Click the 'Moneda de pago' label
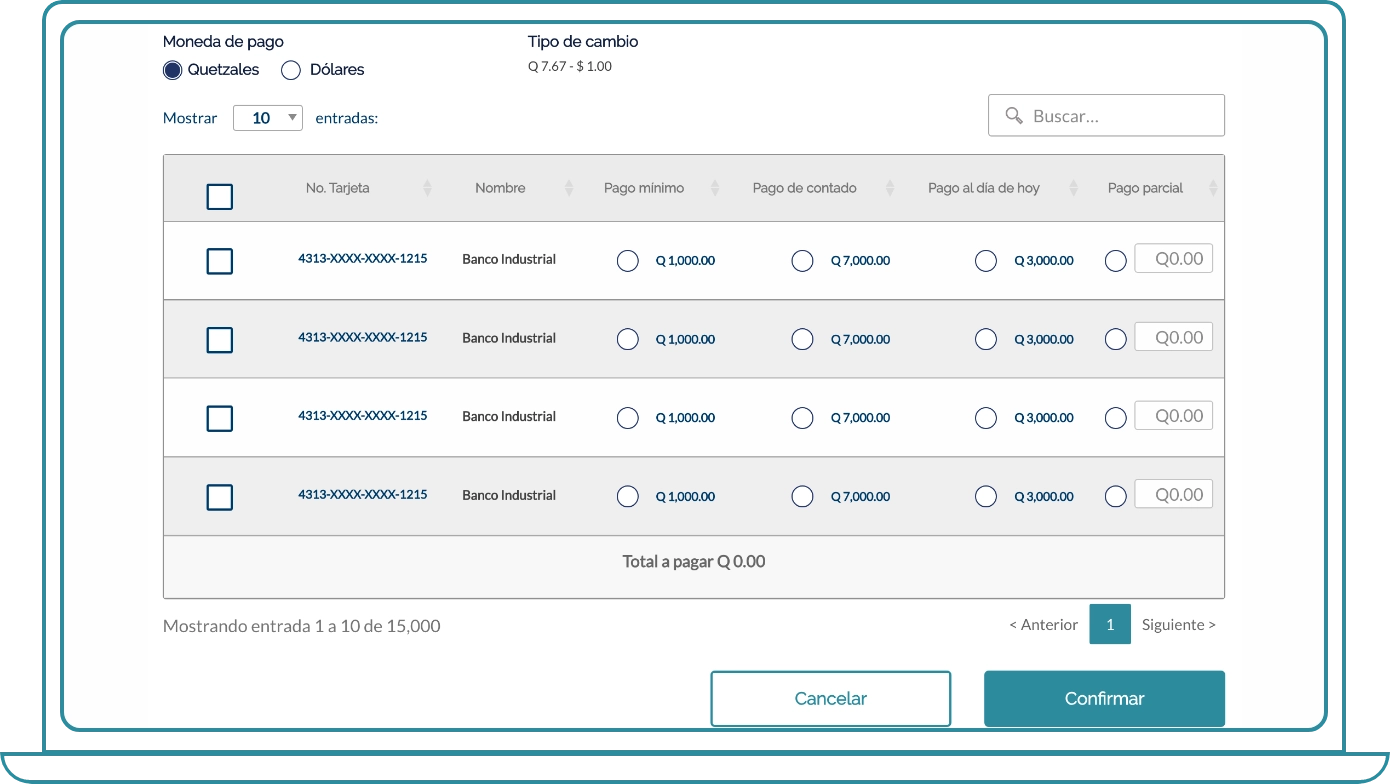This screenshot has height=784, width=1390. click(x=223, y=42)
